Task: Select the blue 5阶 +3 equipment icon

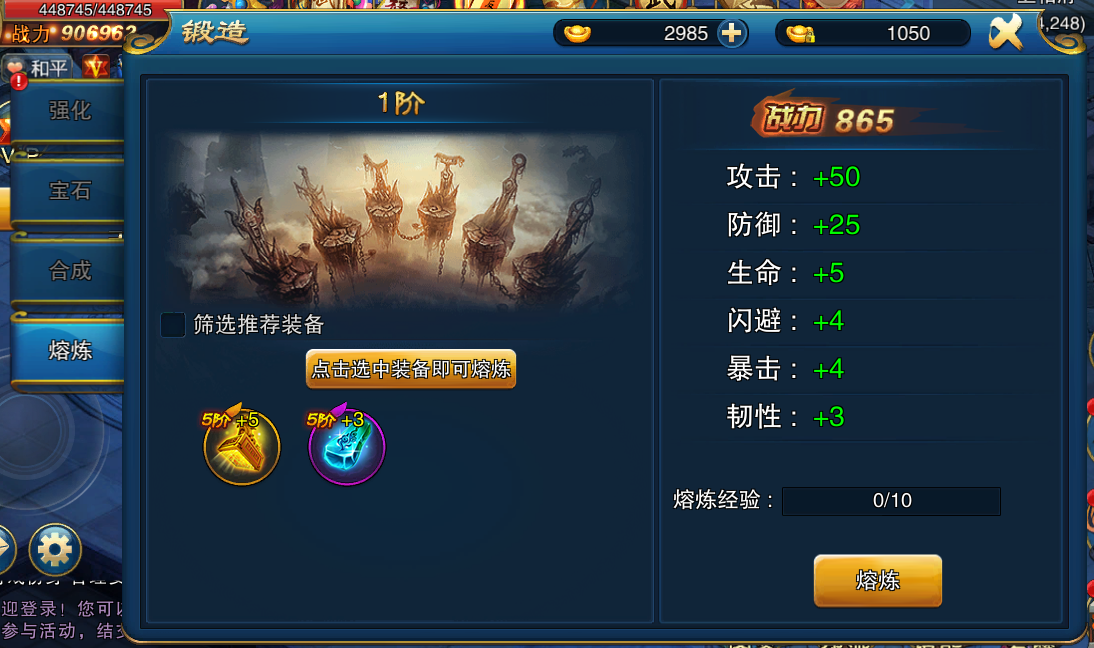Action: click(347, 446)
